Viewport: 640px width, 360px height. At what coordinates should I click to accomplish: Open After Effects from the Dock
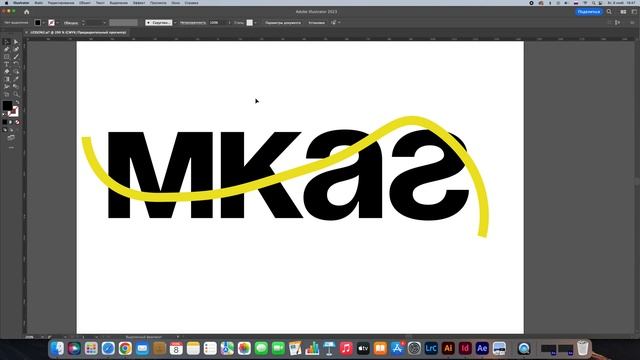[x=482, y=348]
